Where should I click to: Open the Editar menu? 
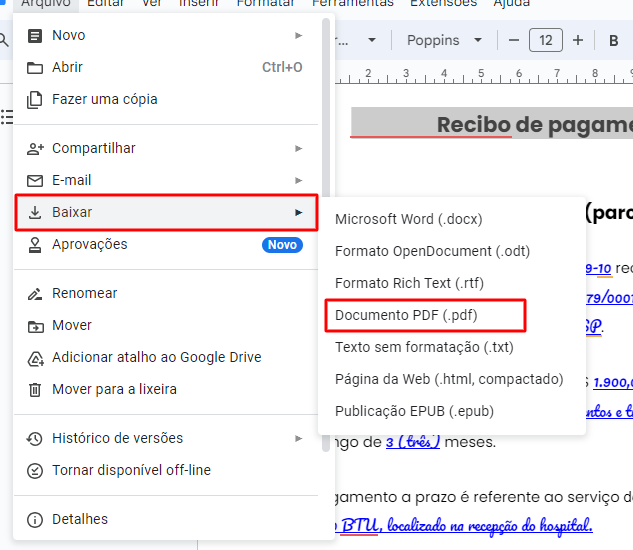coord(106,4)
